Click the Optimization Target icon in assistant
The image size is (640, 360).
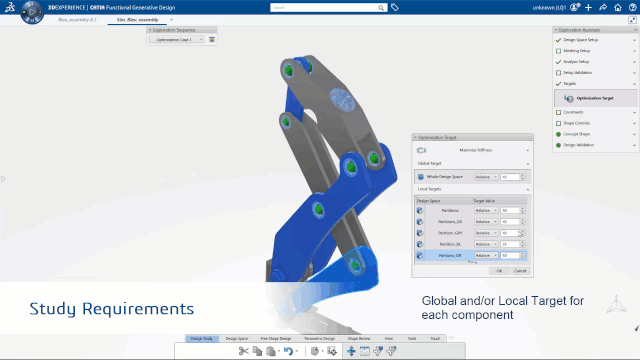click(569, 98)
